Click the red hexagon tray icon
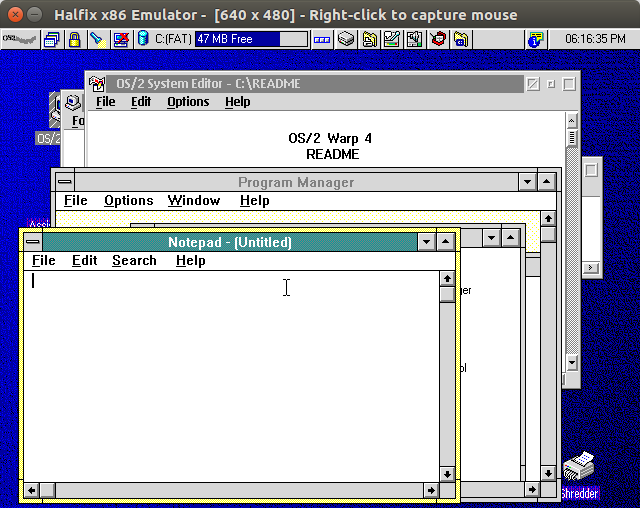 tap(438, 39)
